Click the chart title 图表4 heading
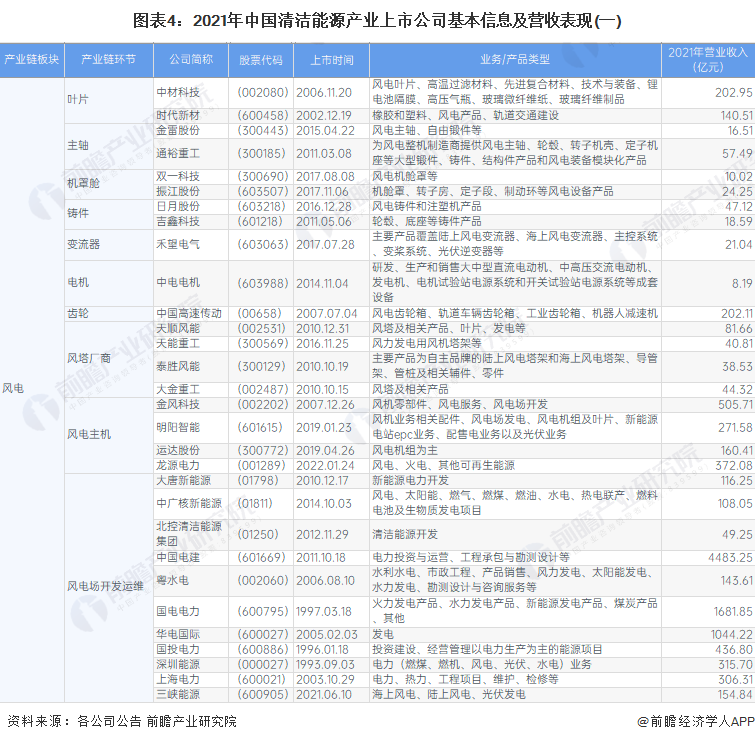755x742 pixels. tap(377, 18)
